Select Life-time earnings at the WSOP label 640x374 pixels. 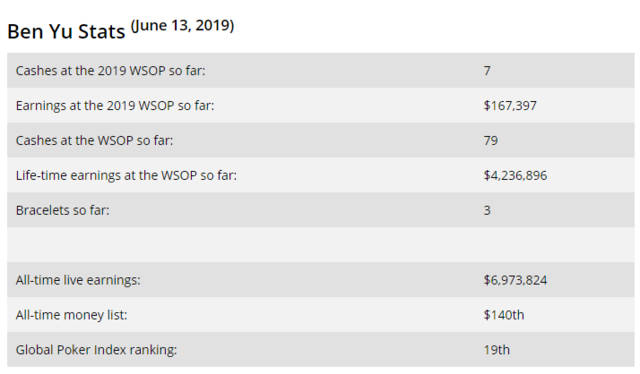tap(126, 176)
